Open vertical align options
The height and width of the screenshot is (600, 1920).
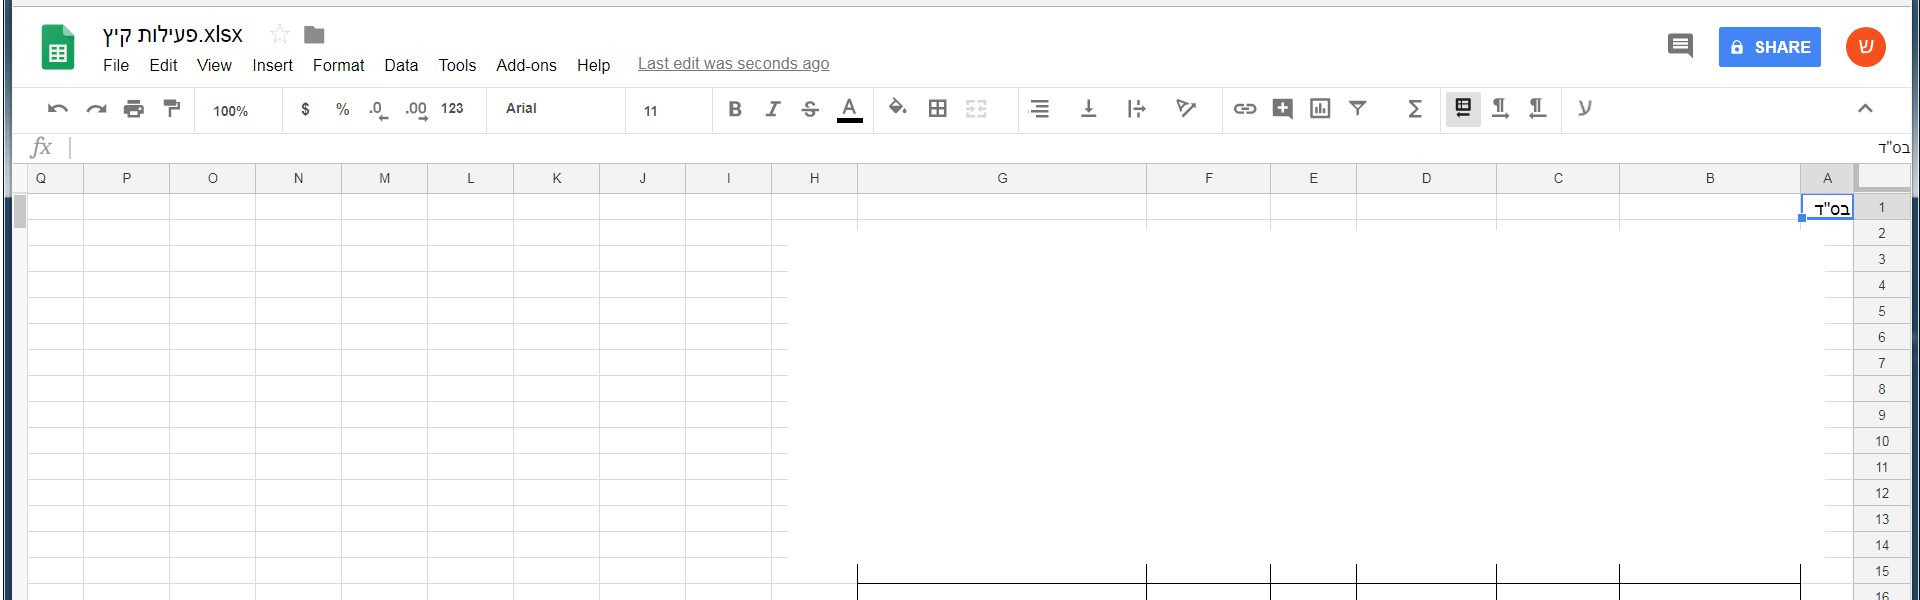click(x=1088, y=108)
